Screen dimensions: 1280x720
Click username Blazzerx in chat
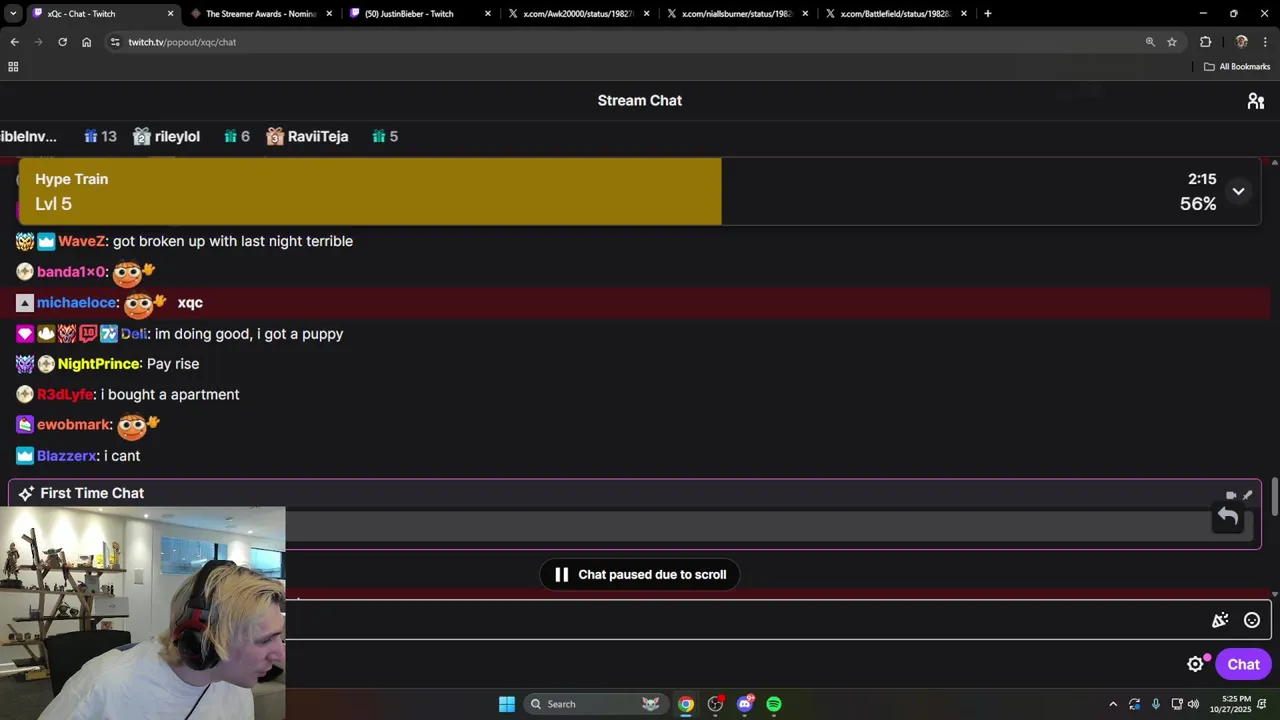click(x=67, y=456)
